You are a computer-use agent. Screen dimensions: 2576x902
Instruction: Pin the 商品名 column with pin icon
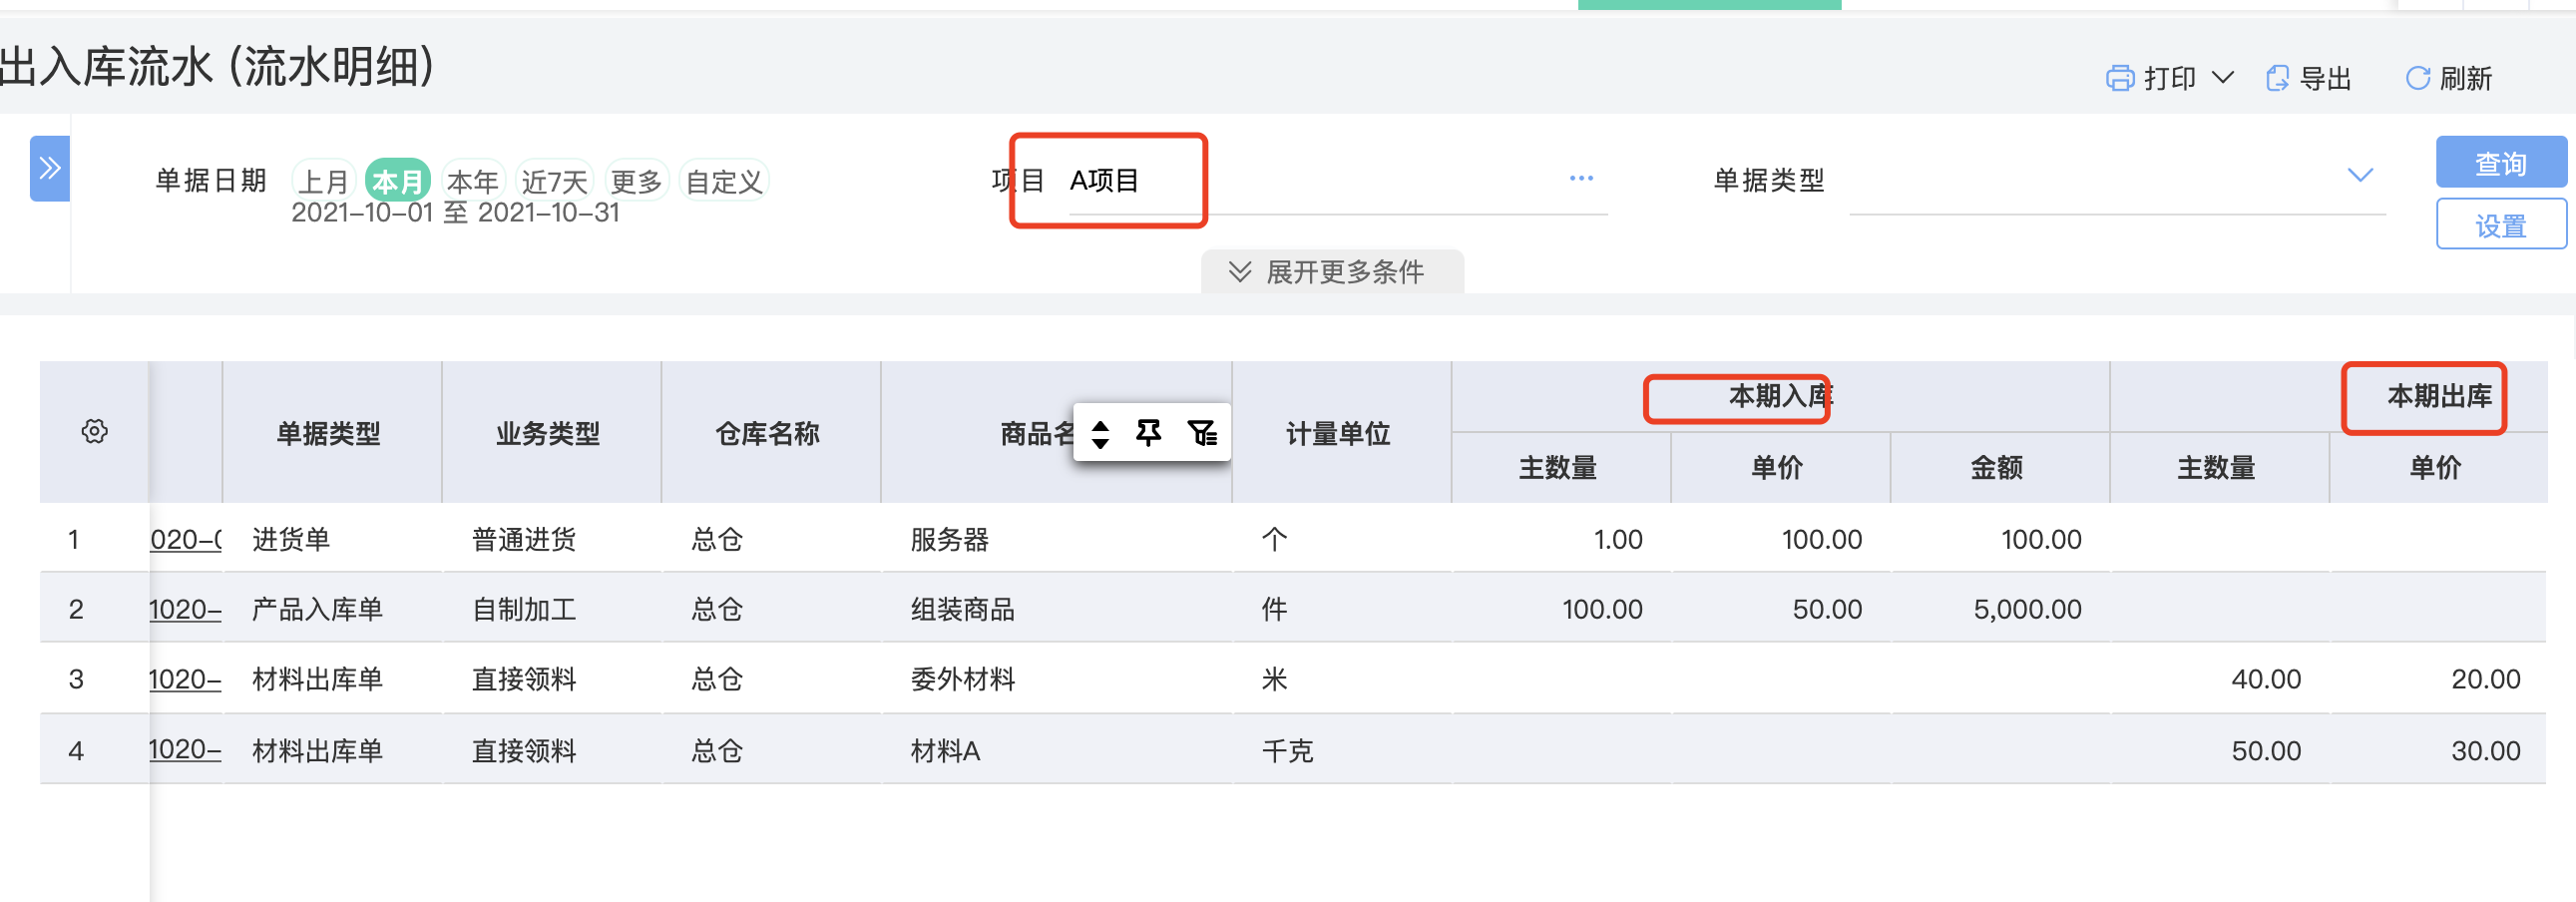point(1149,433)
